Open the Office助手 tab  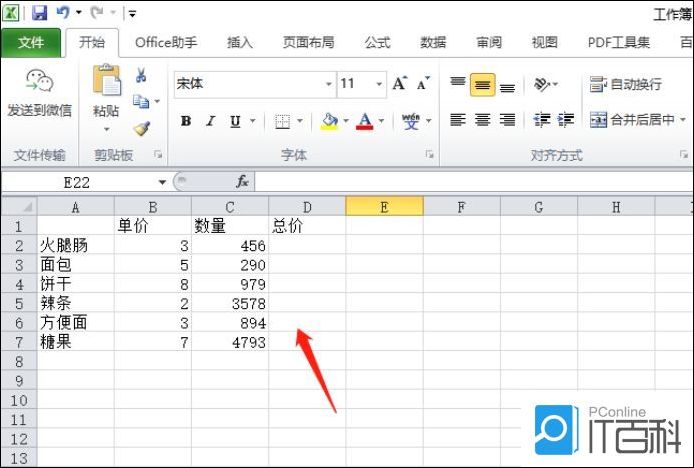click(x=166, y=43)
